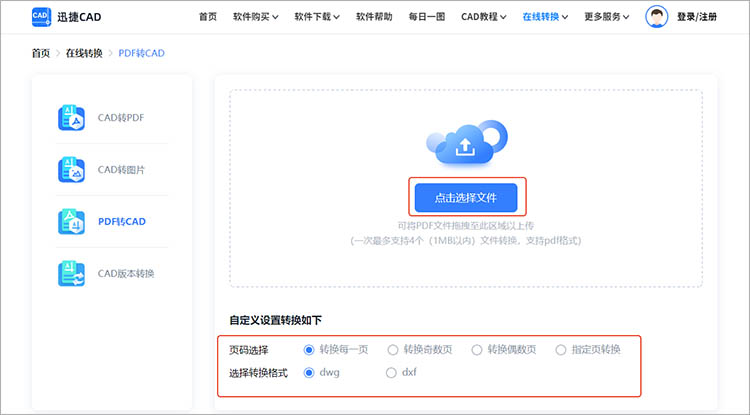Open 每日一图 in top navigation

point(427,17)
